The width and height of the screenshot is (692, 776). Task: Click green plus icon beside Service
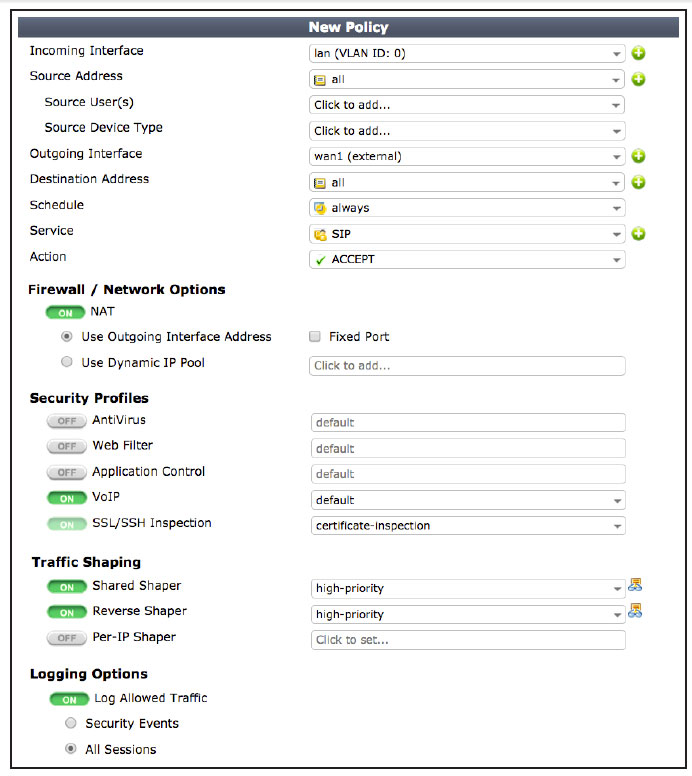(638, 234)
